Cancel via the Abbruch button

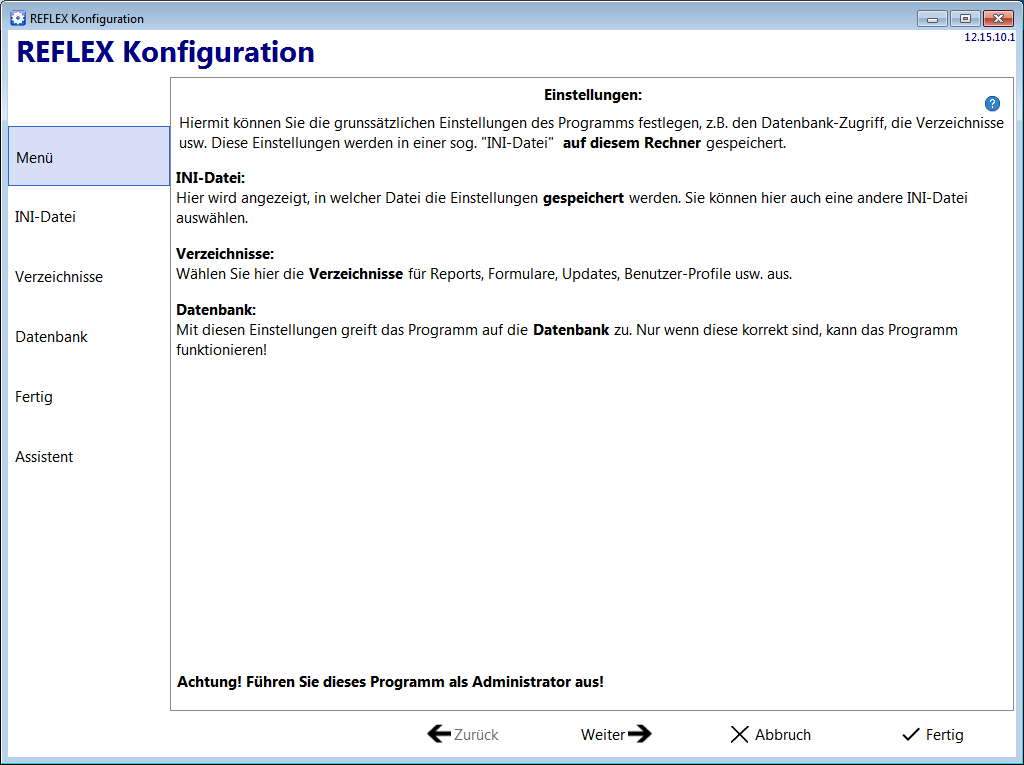[770, 734]
